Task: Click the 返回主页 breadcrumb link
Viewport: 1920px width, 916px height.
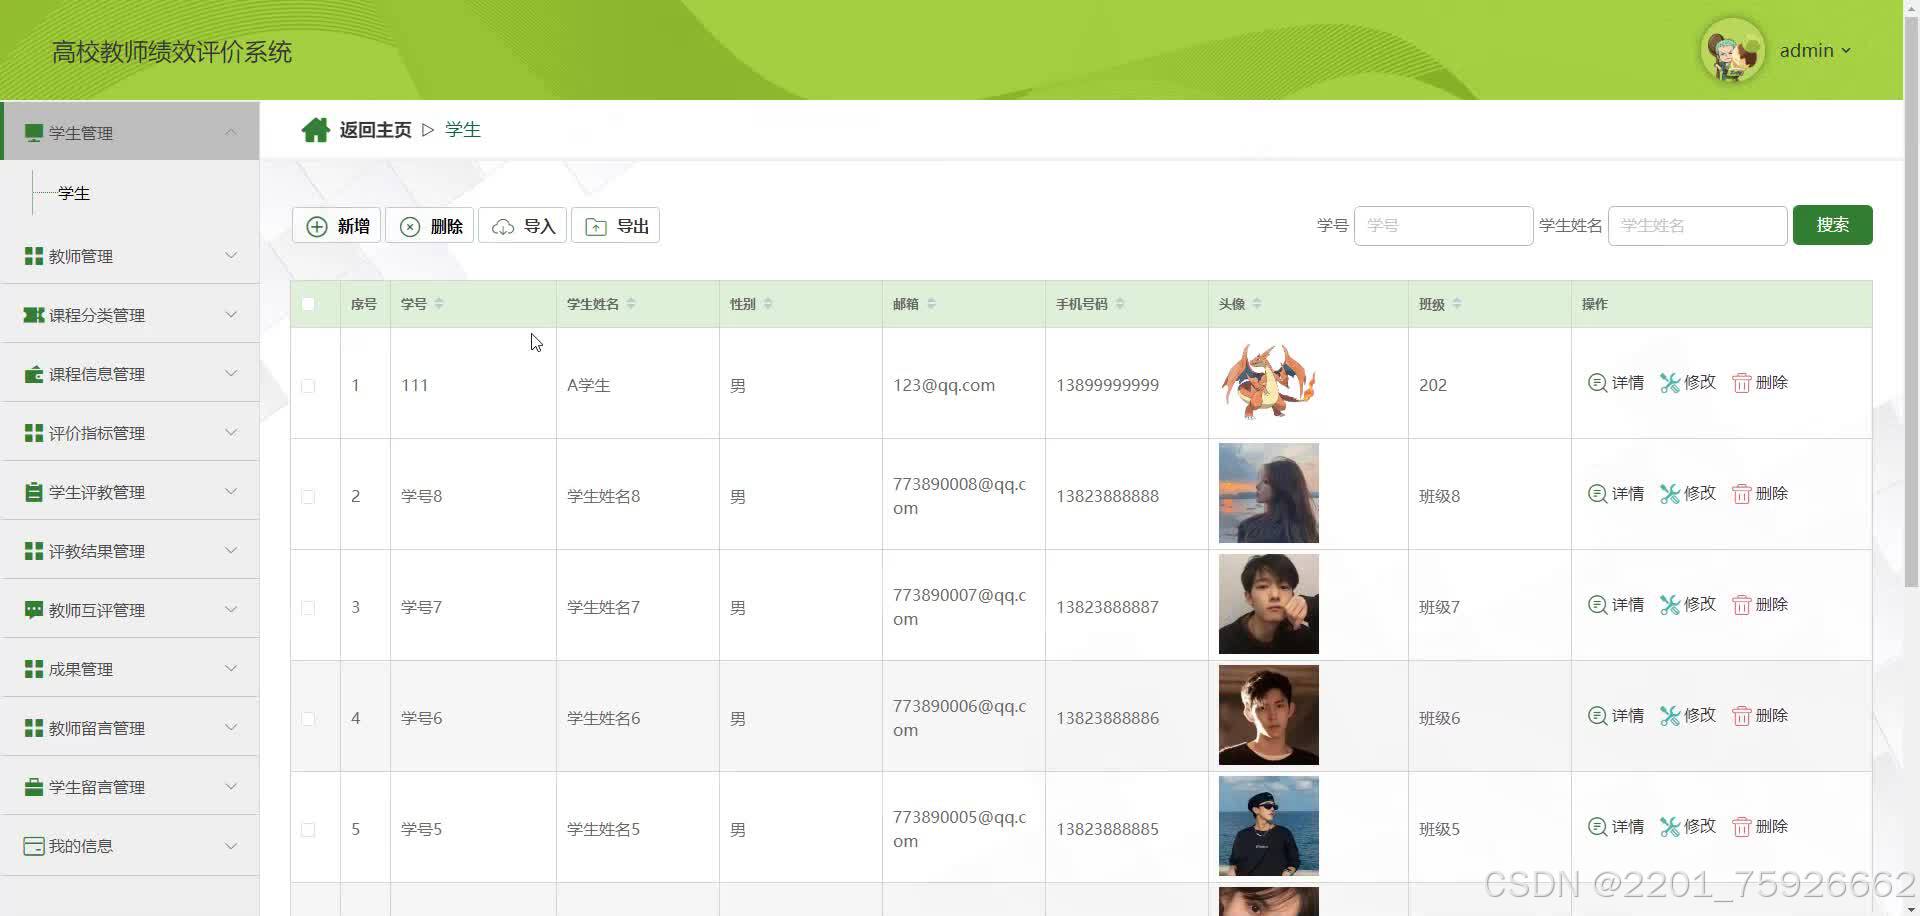Action: coord(375,130)
